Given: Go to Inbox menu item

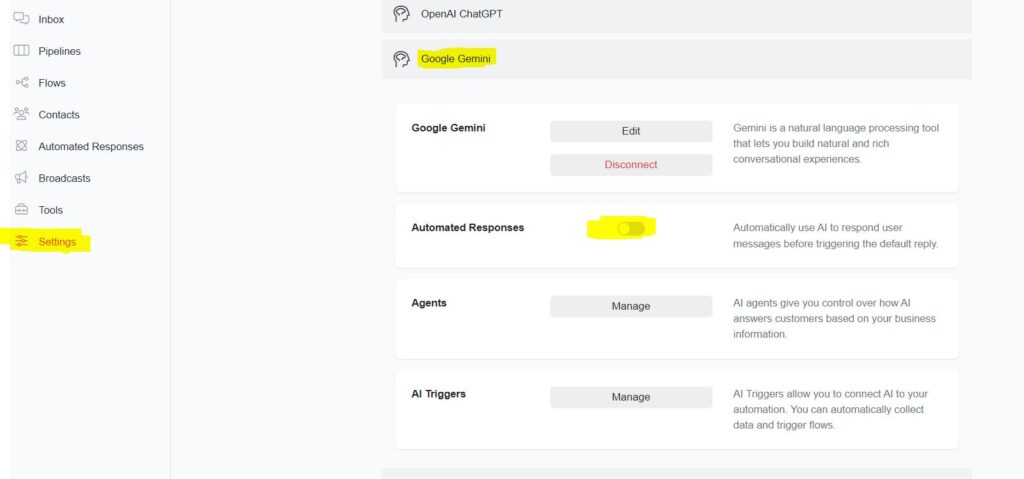Looking at the screenshot, I should tap(51, 20).
